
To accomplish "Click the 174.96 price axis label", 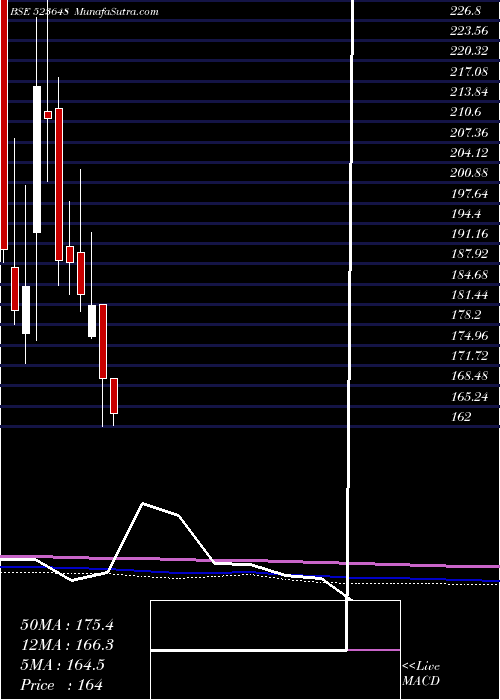I will [469, 335].
